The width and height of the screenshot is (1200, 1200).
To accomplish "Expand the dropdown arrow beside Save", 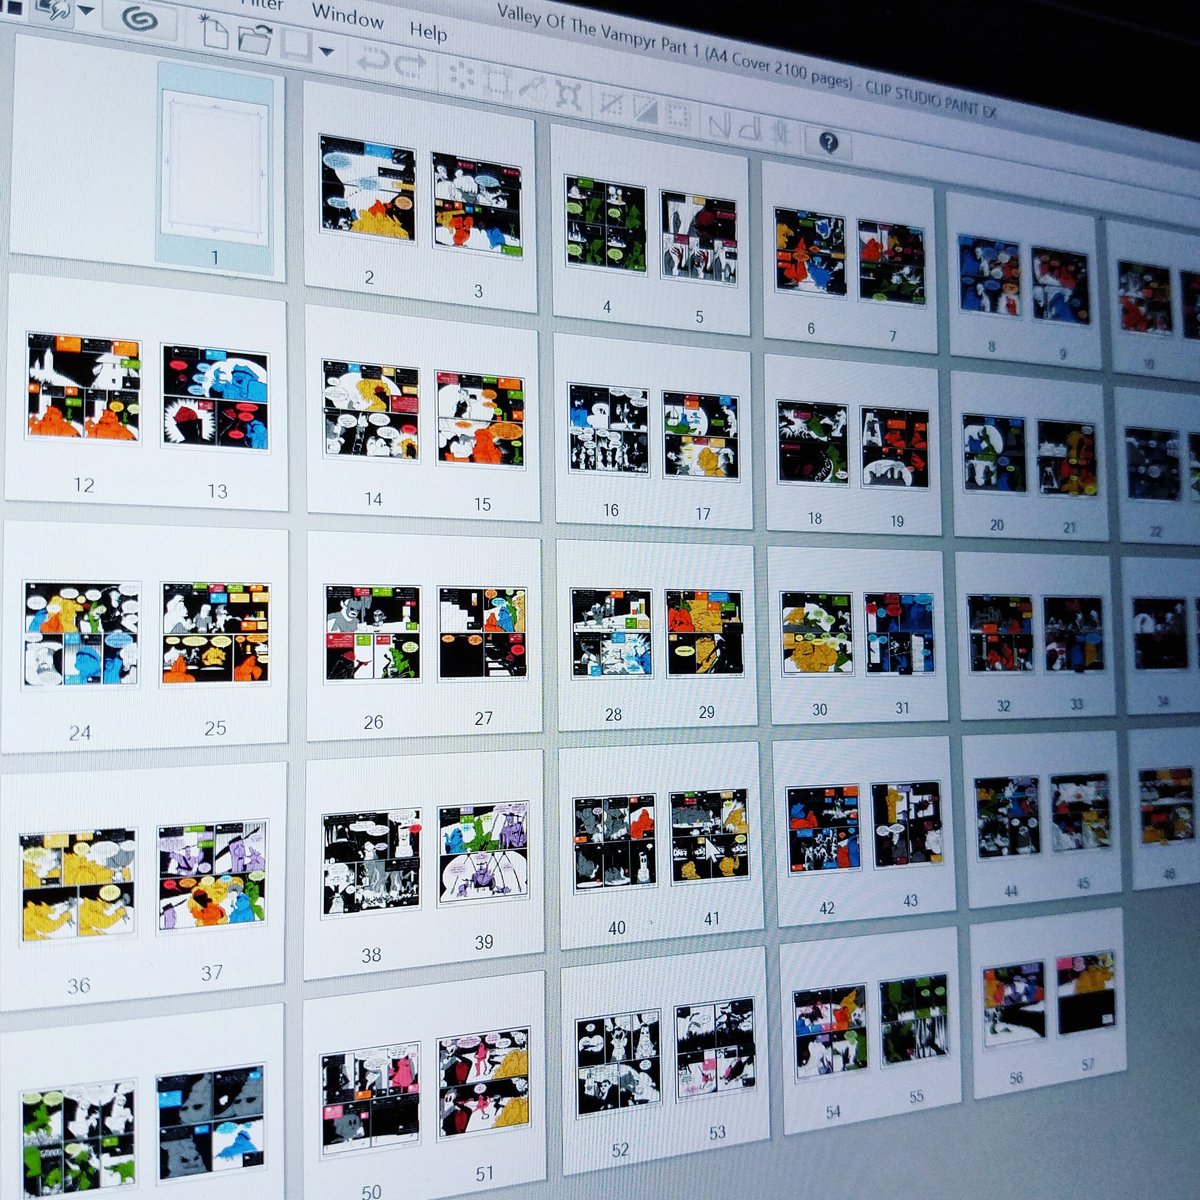I will [x=326, y=52].
